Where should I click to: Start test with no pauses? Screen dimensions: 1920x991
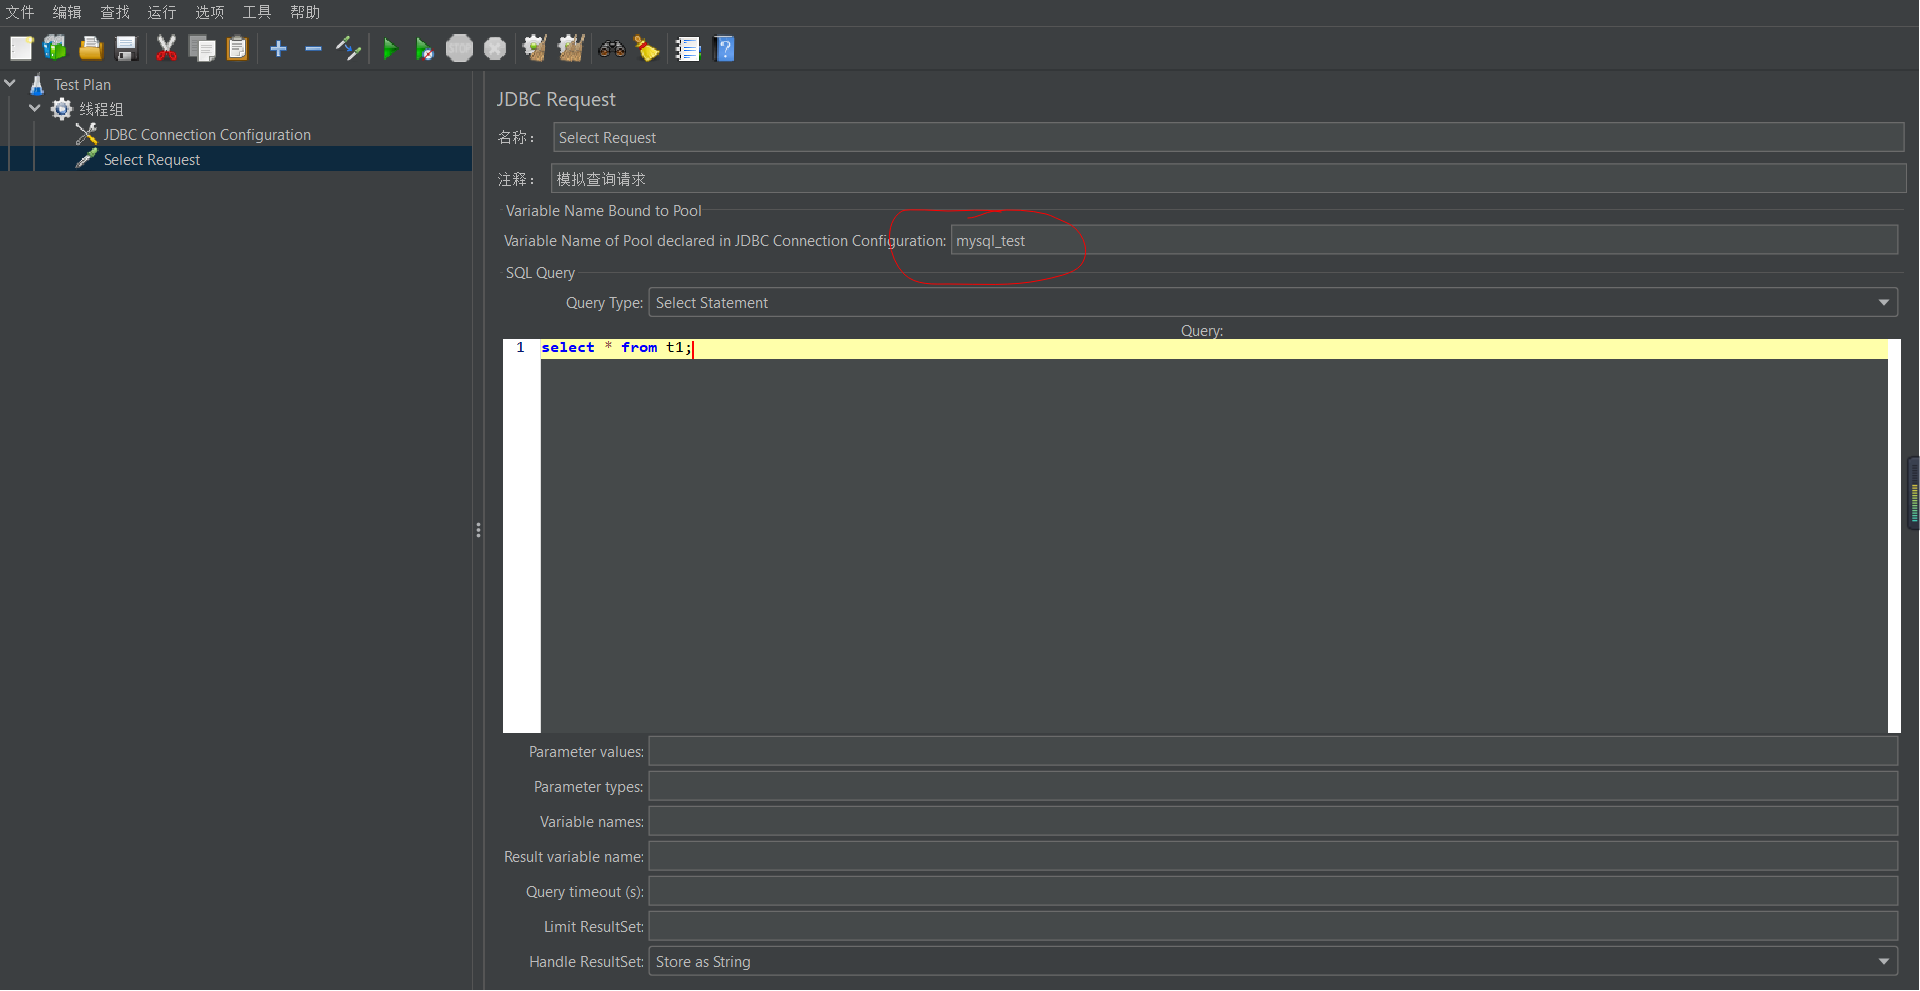(x=424, y=48)
